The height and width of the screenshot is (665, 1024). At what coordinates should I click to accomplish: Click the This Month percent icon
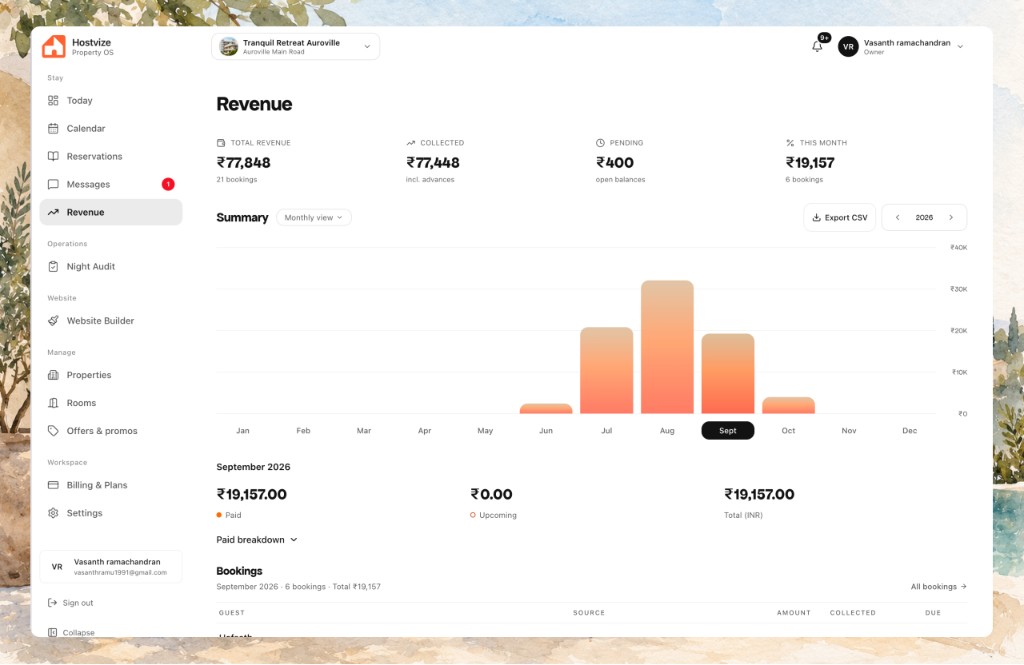click(790, 142)
